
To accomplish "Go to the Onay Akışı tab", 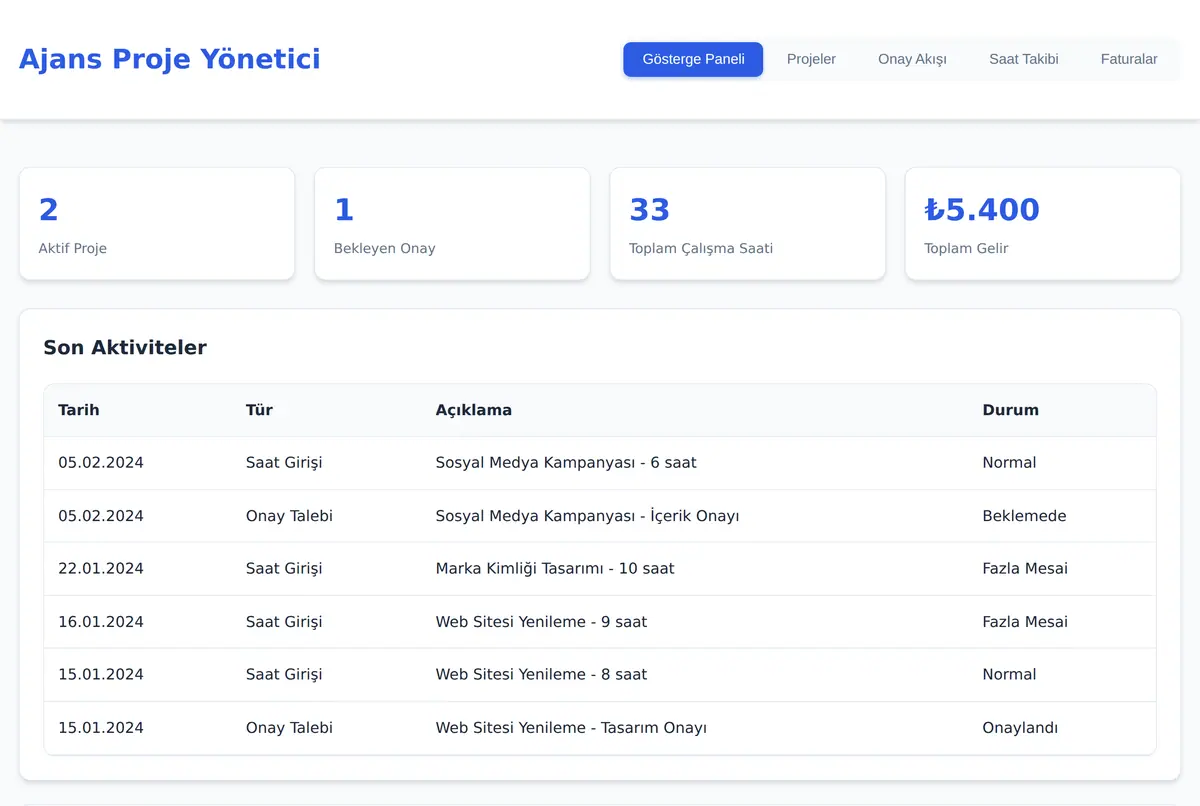I will [912, 59].
